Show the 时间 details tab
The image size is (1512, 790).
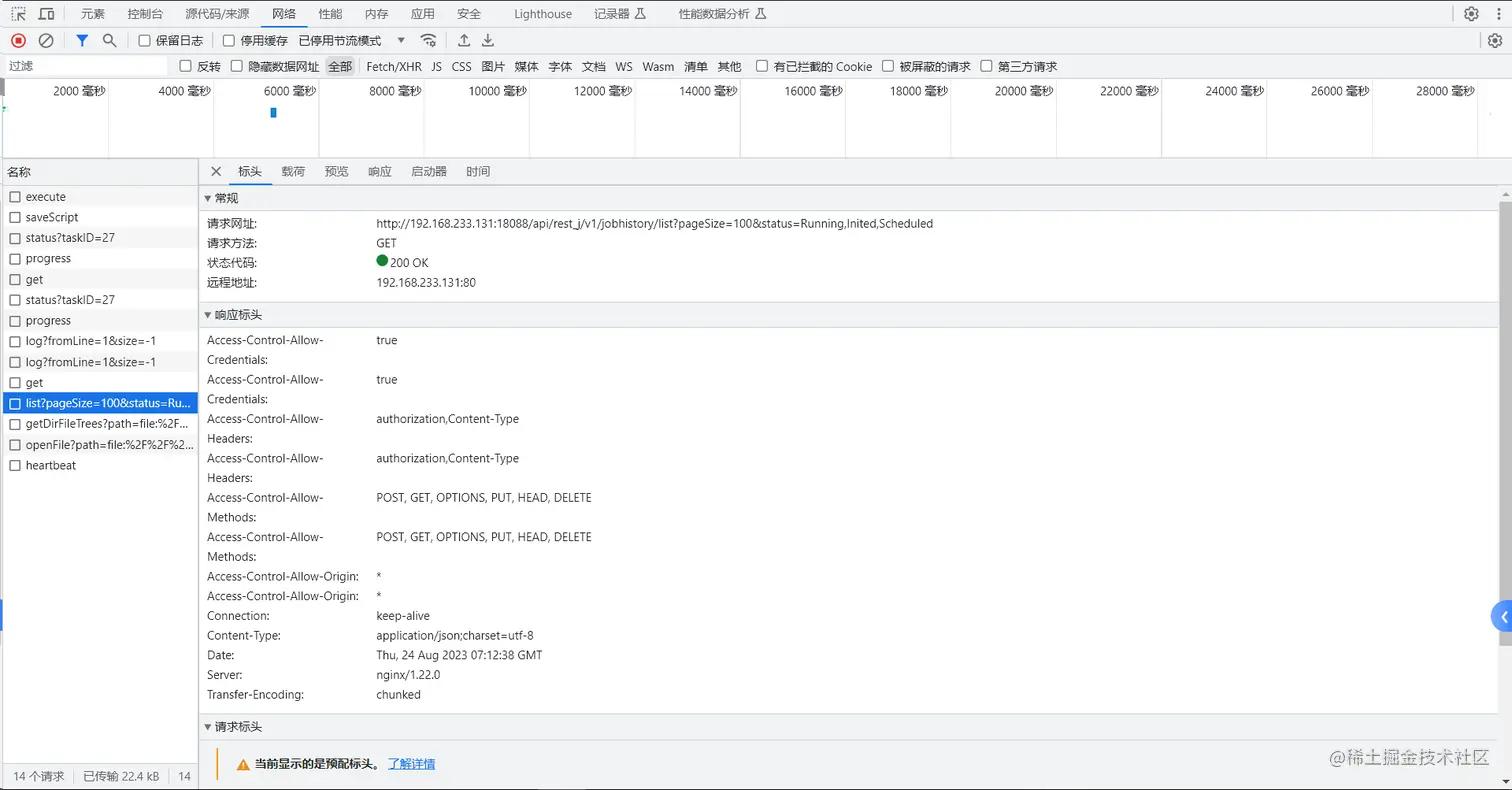tap(478, 172)
